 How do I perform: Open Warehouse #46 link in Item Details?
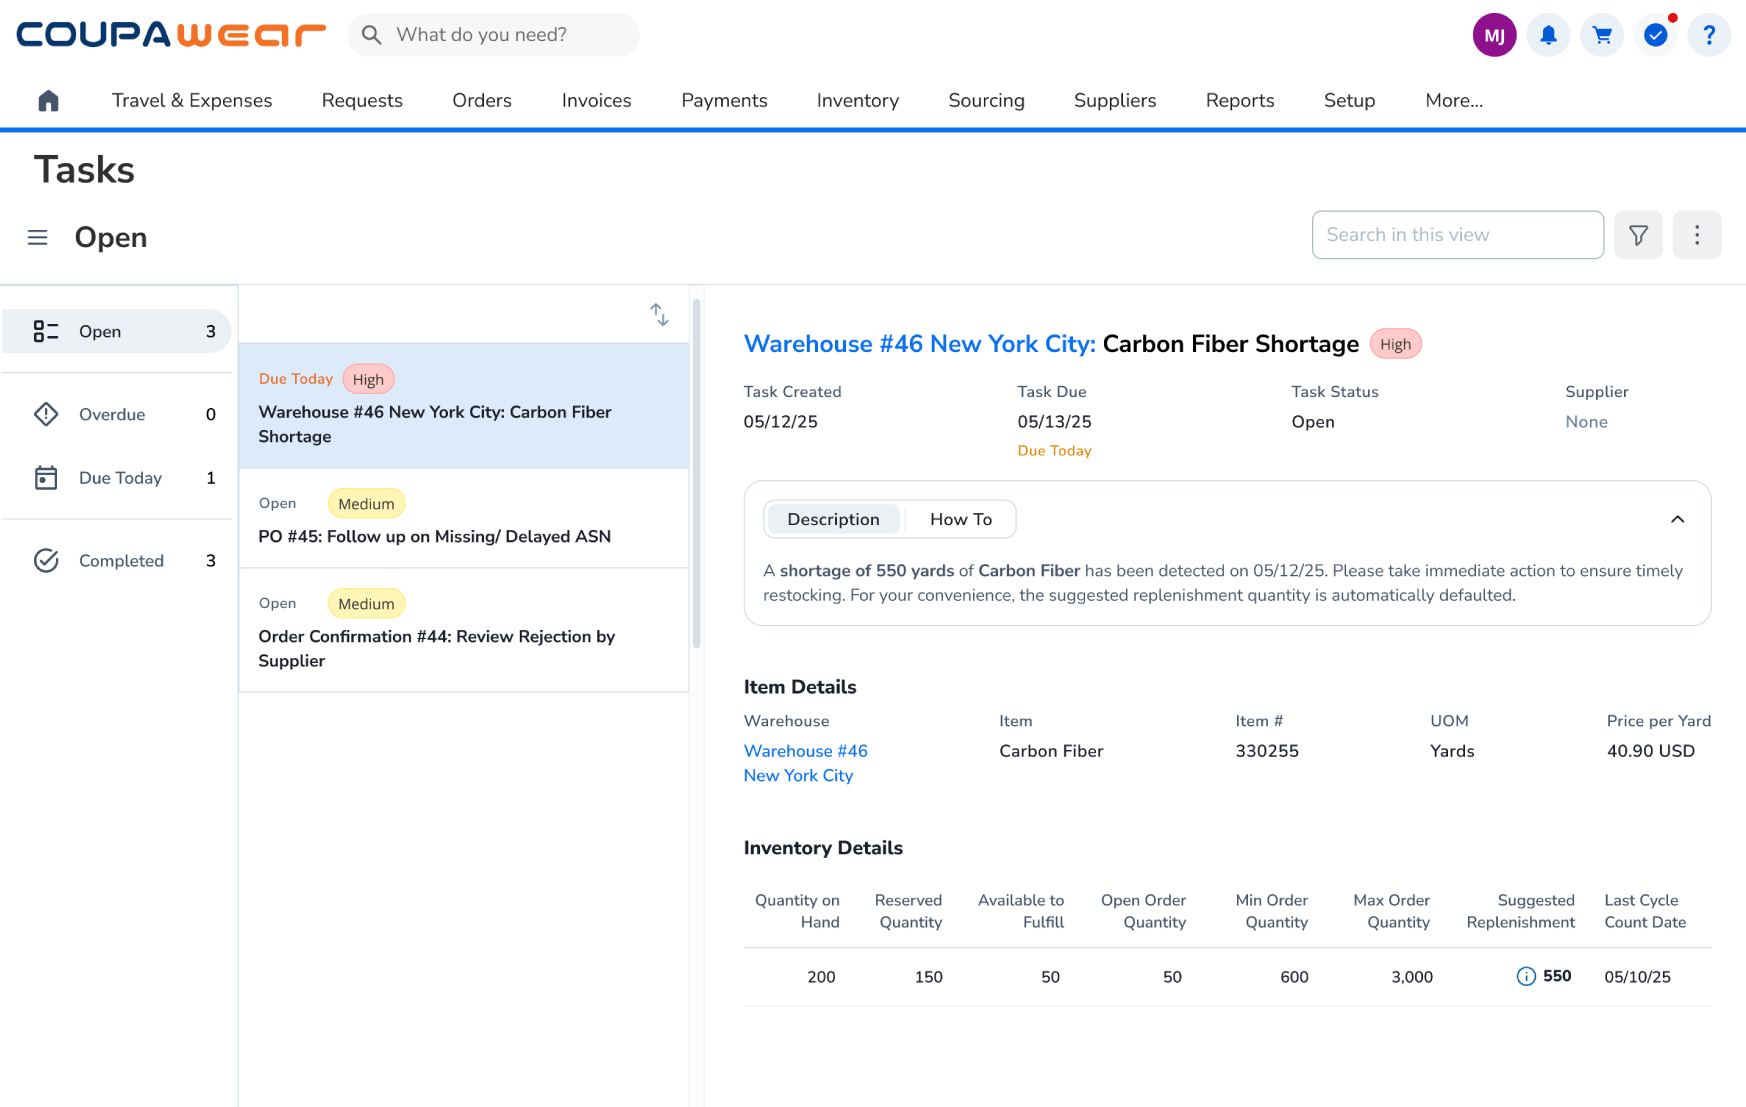tap(806, 763)
